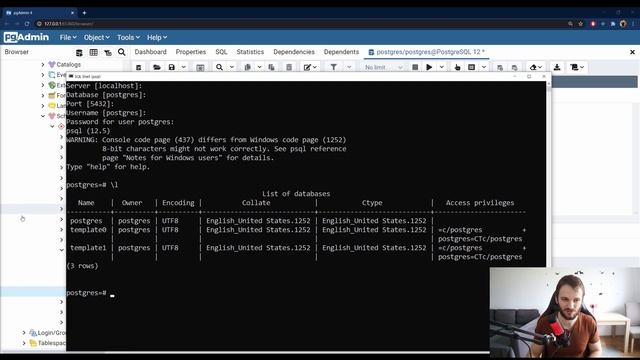Viewport: 640px width, 360px height.
Task: Open the Help menu
Action: pyautogui.click(x=157, y=38)
